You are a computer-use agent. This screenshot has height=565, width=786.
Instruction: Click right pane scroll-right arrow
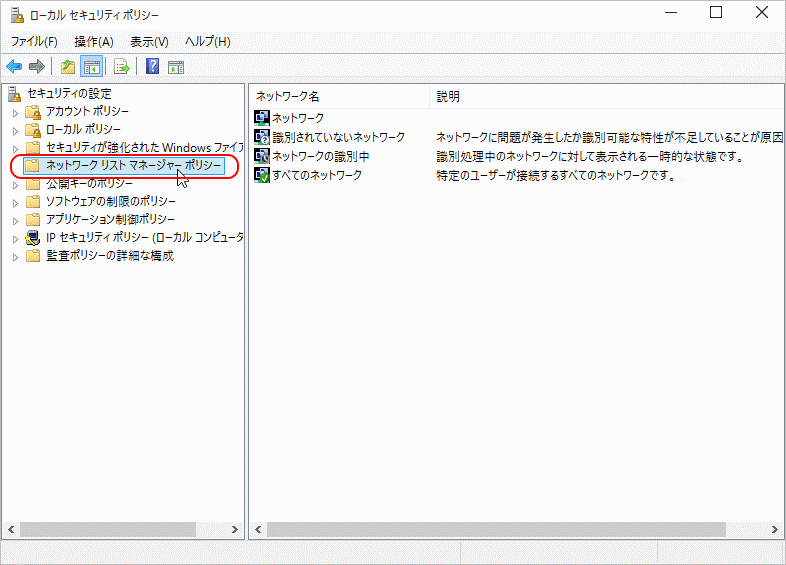click(774, 529)
